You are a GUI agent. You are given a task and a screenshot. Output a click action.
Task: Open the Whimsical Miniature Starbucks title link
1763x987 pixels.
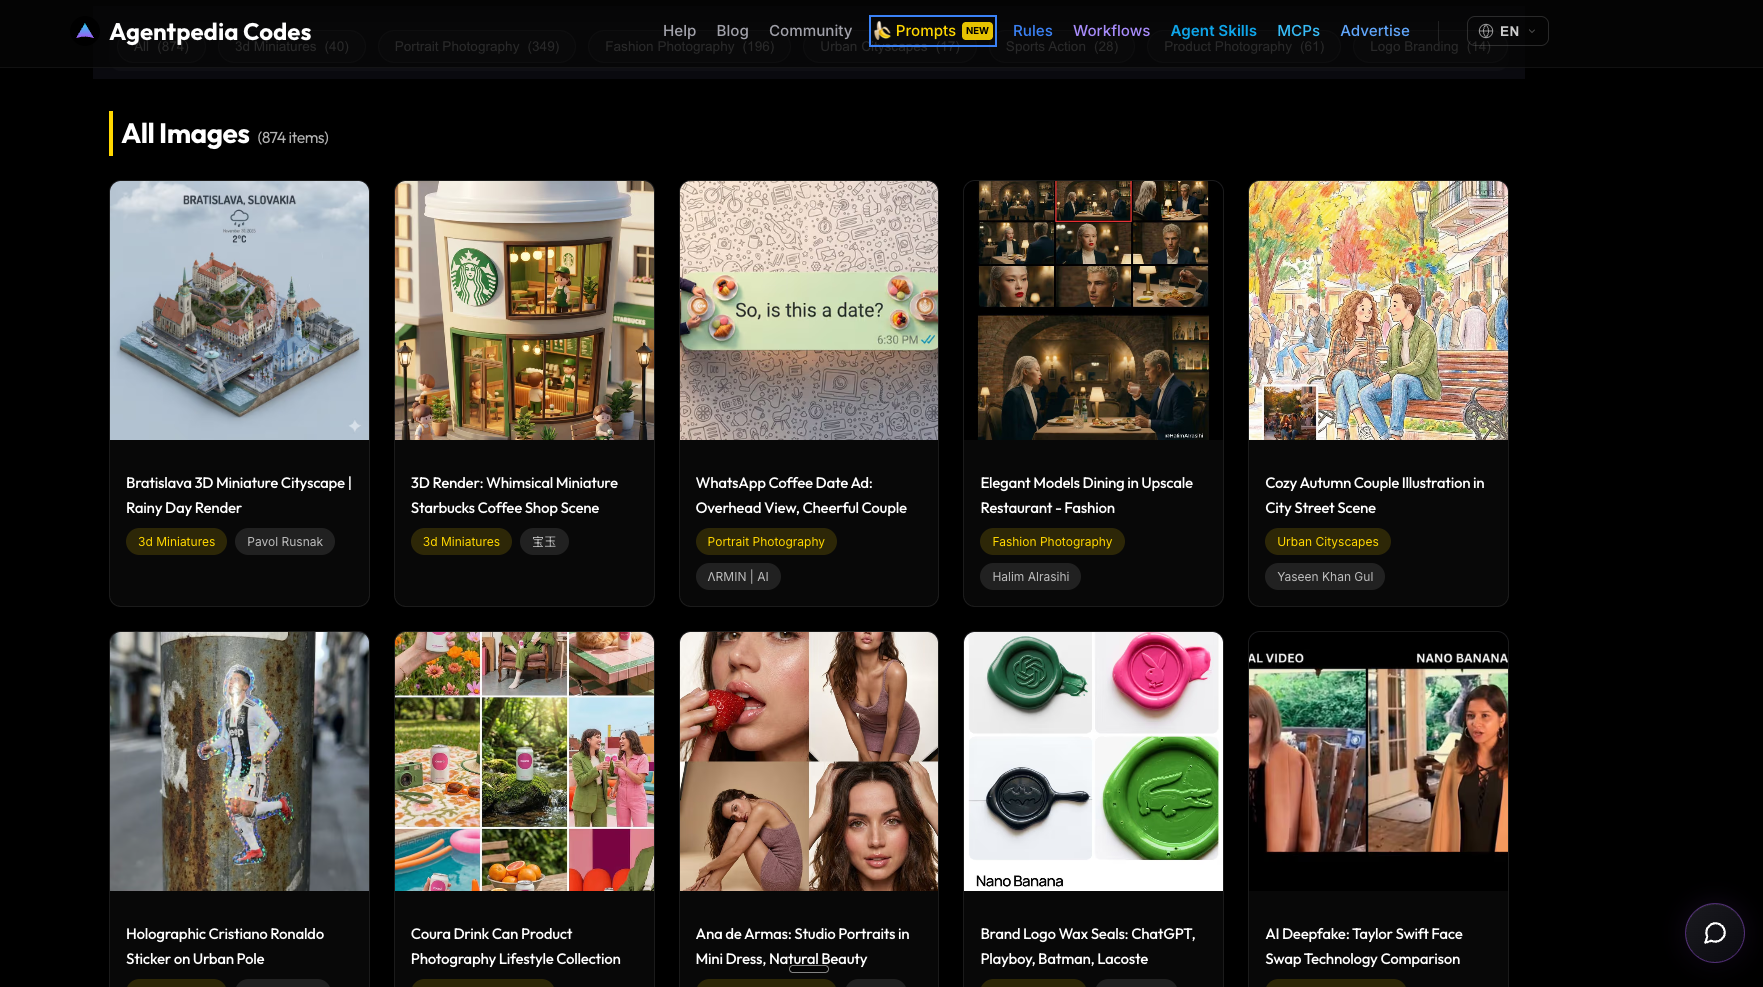(x=514, y=495)
